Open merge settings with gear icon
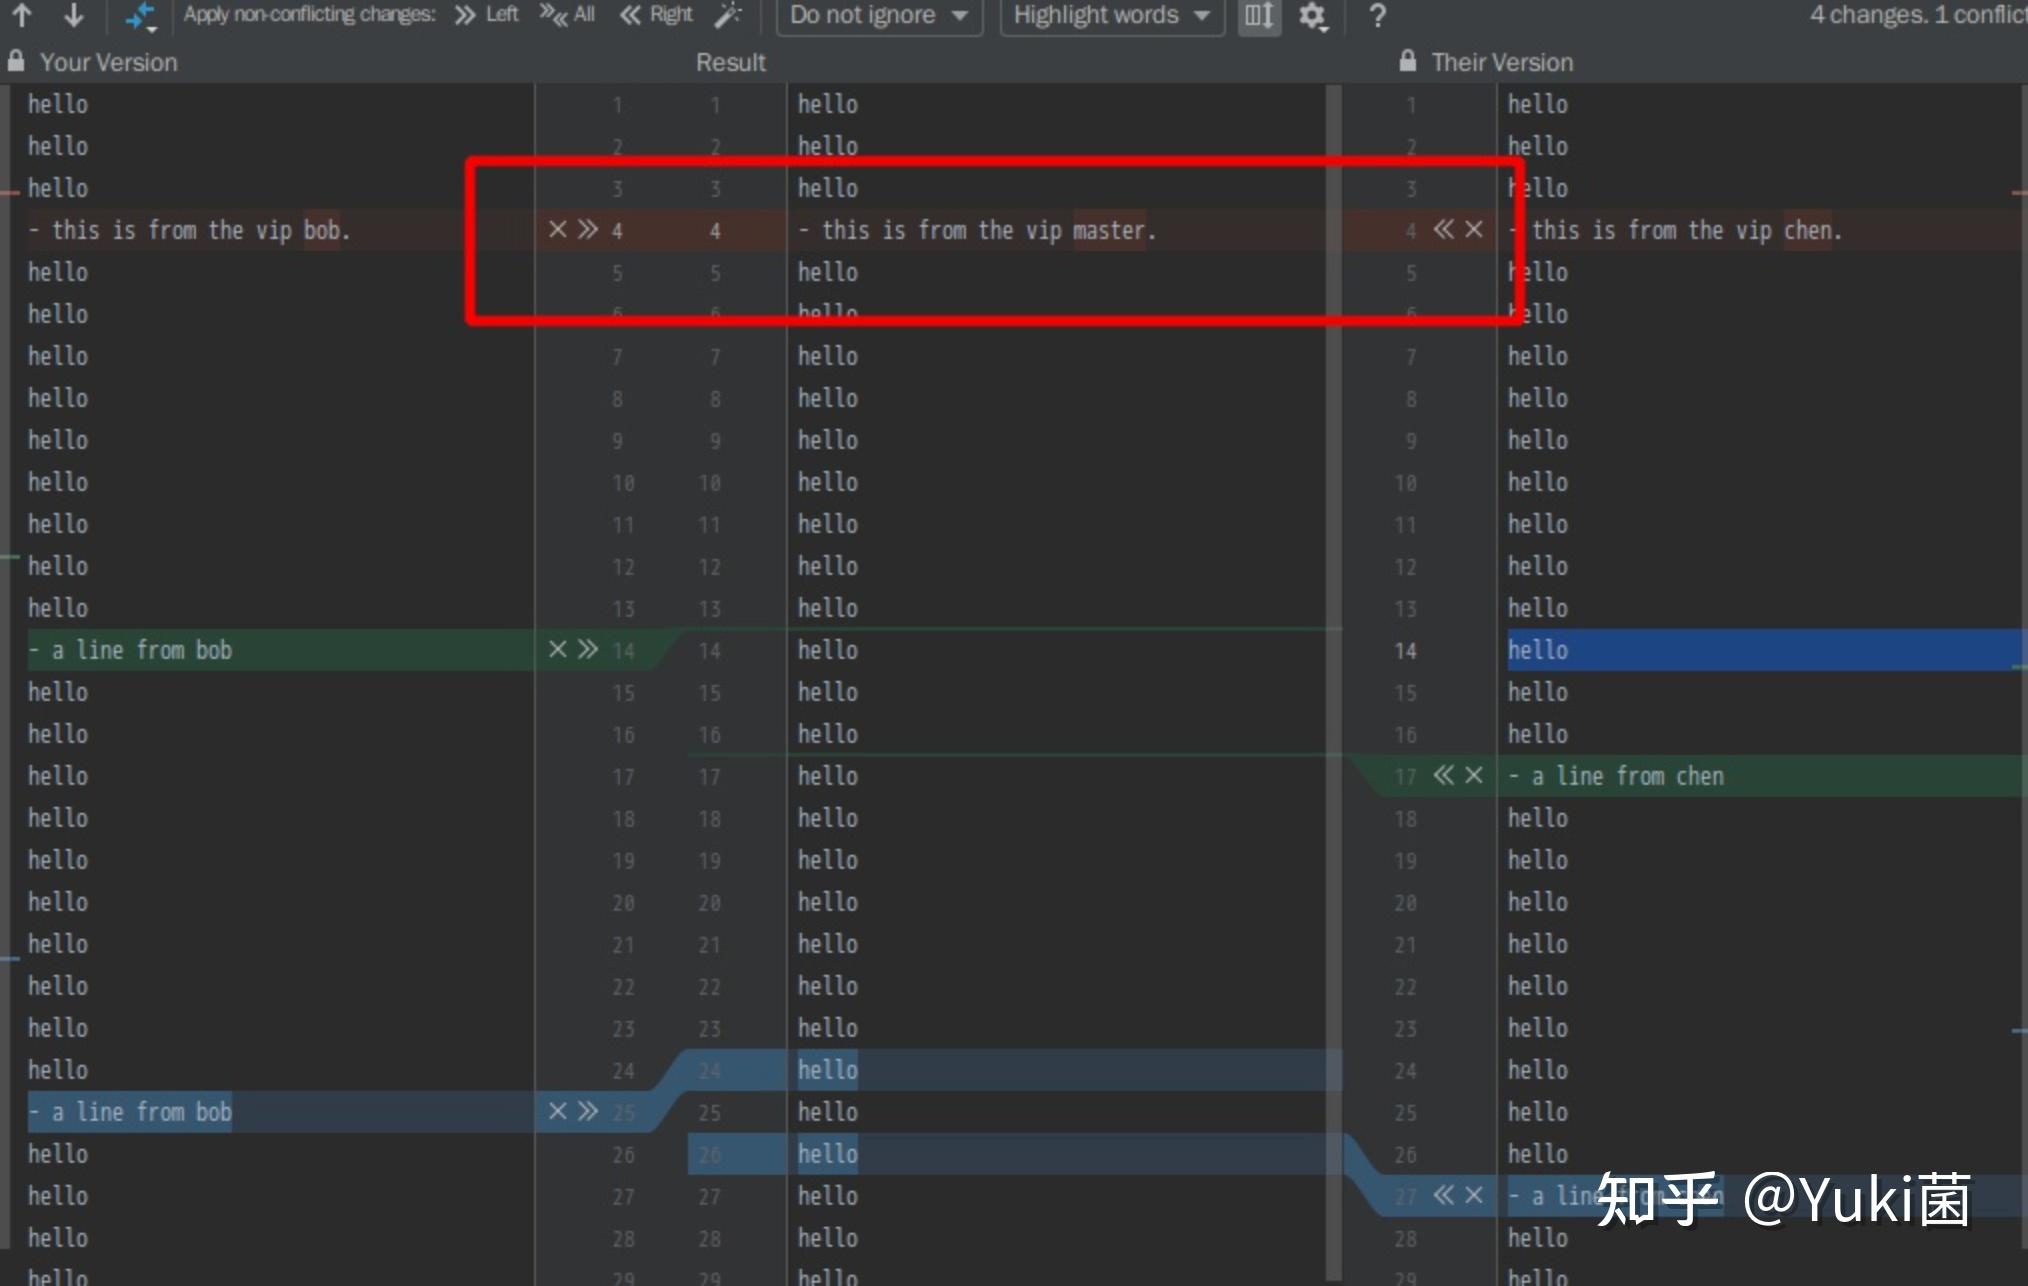The width and height of the screenshot is (2028, 1286). (1313, 15)
